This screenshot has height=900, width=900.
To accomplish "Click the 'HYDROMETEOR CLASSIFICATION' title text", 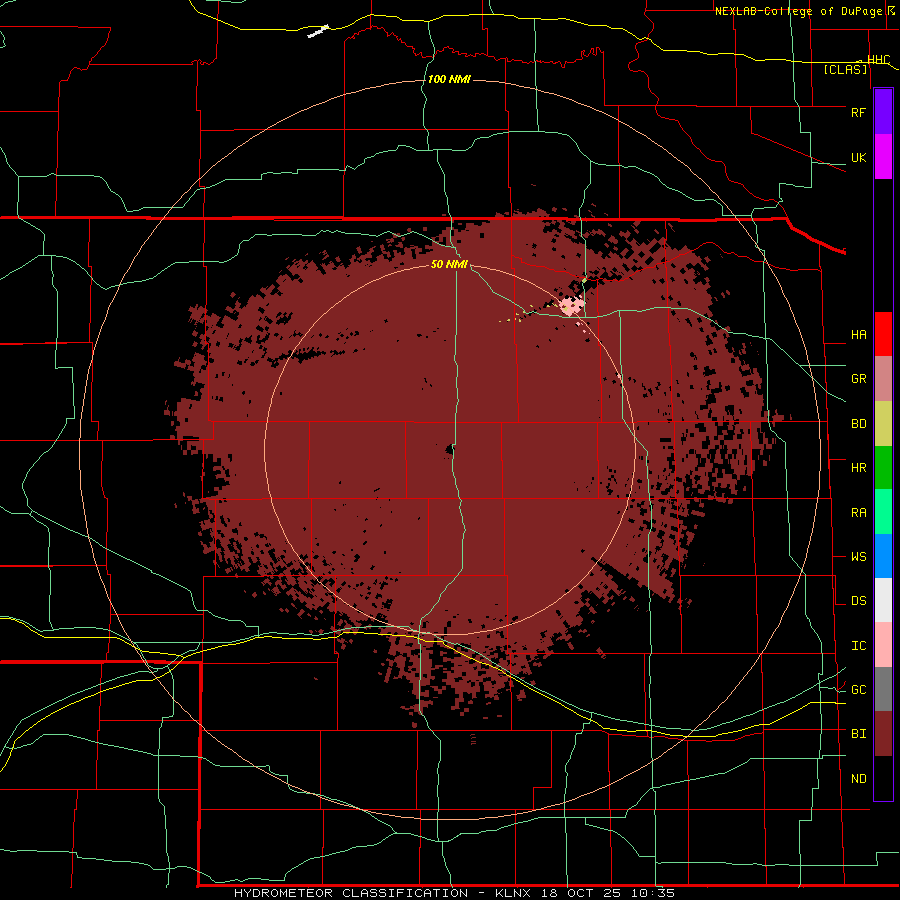I will pyautogui.click(x=351, y=893).
